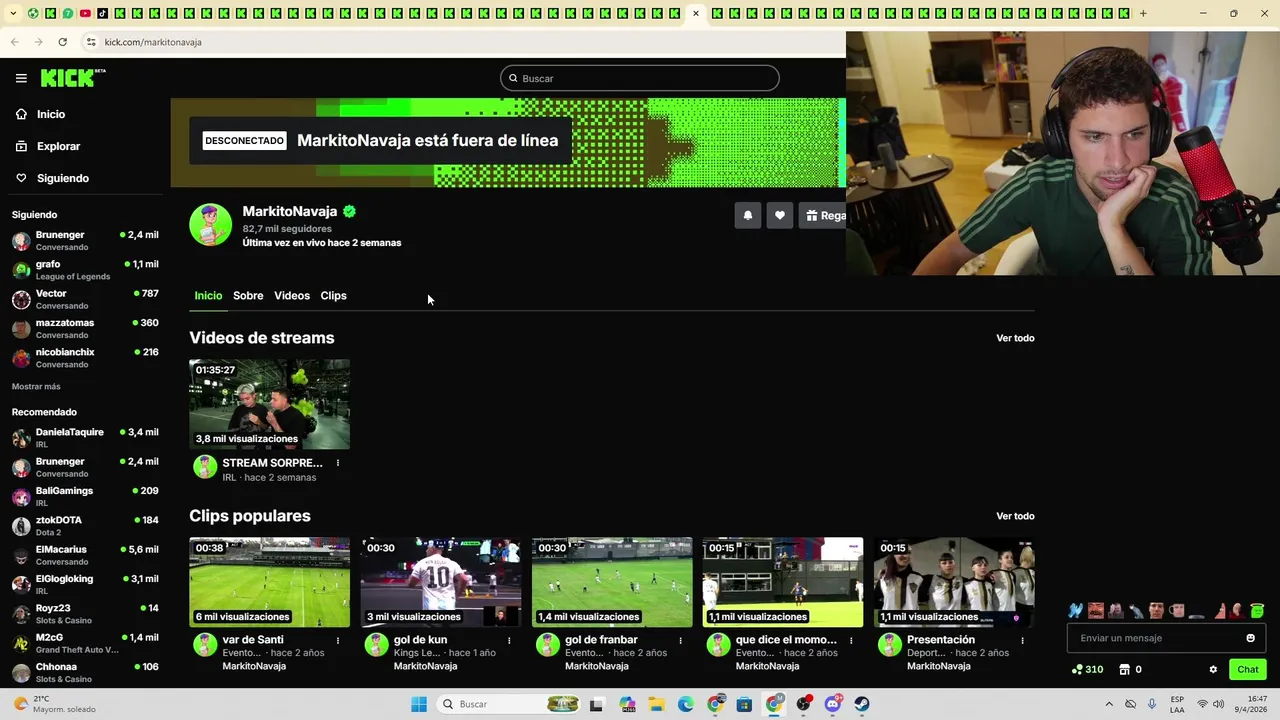
Task: Open chat settings gear icon
Action: coord(1213,670)
